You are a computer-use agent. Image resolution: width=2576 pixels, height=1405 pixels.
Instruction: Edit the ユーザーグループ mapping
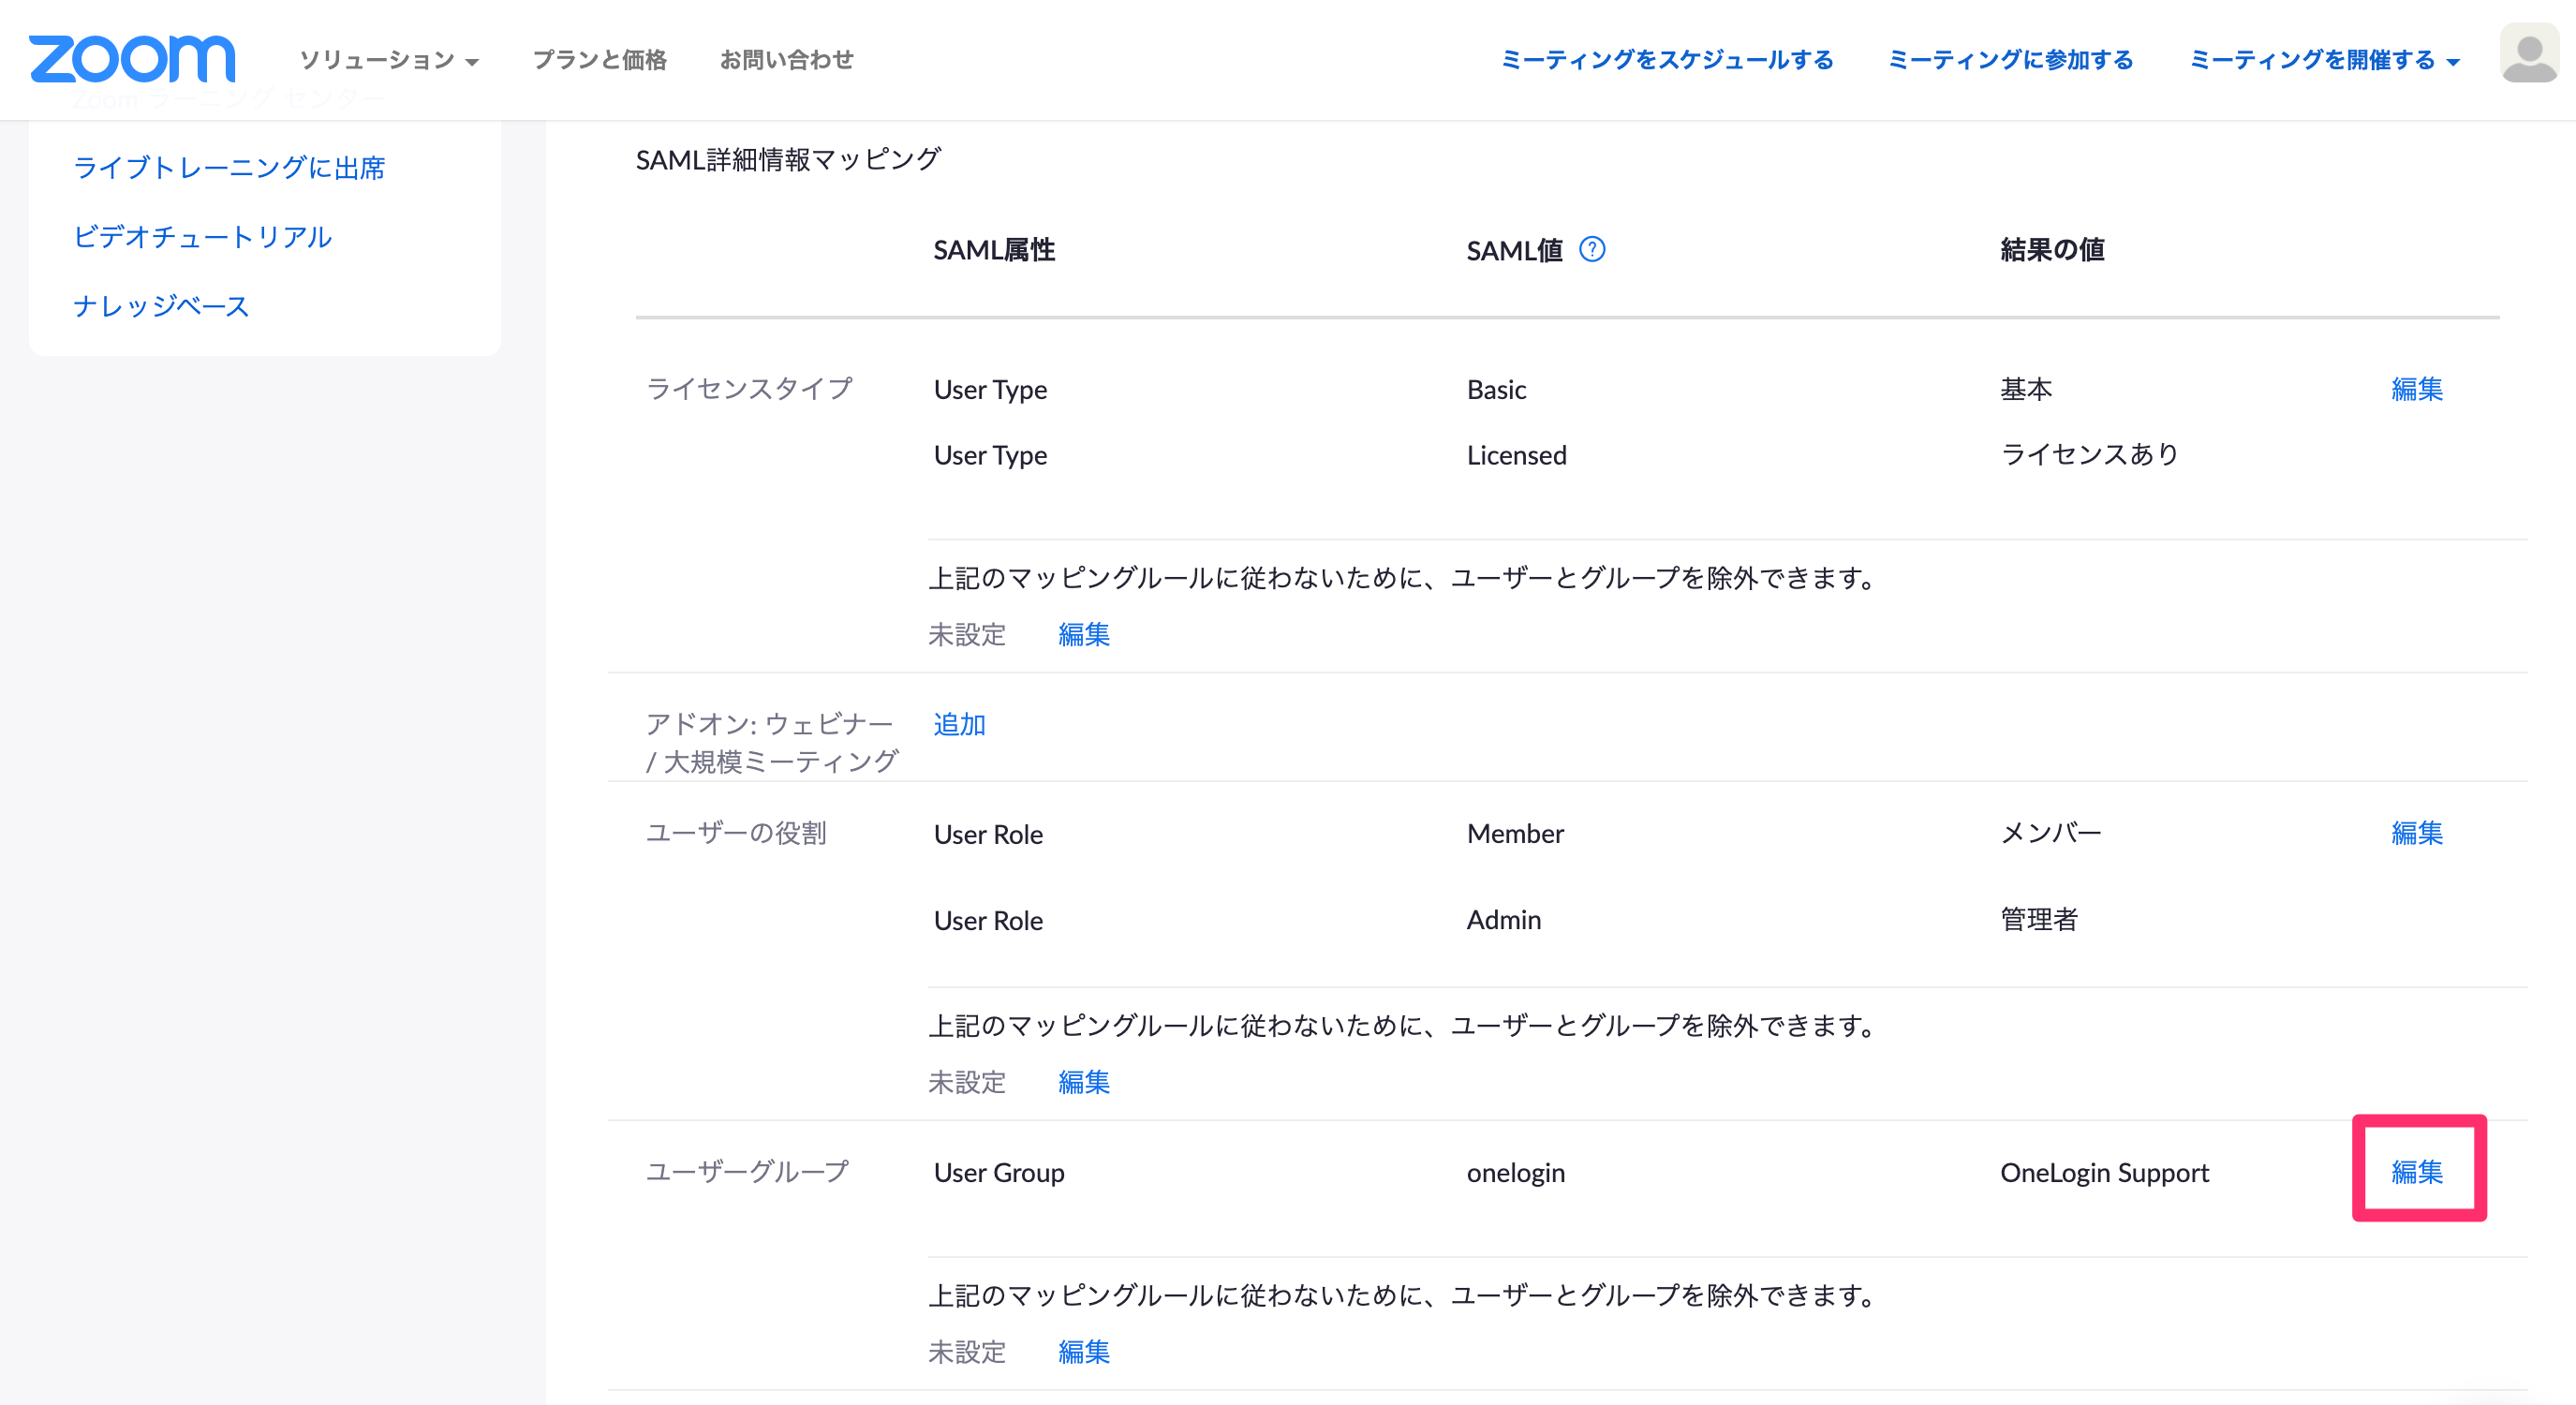(x=2417, y=1171)
